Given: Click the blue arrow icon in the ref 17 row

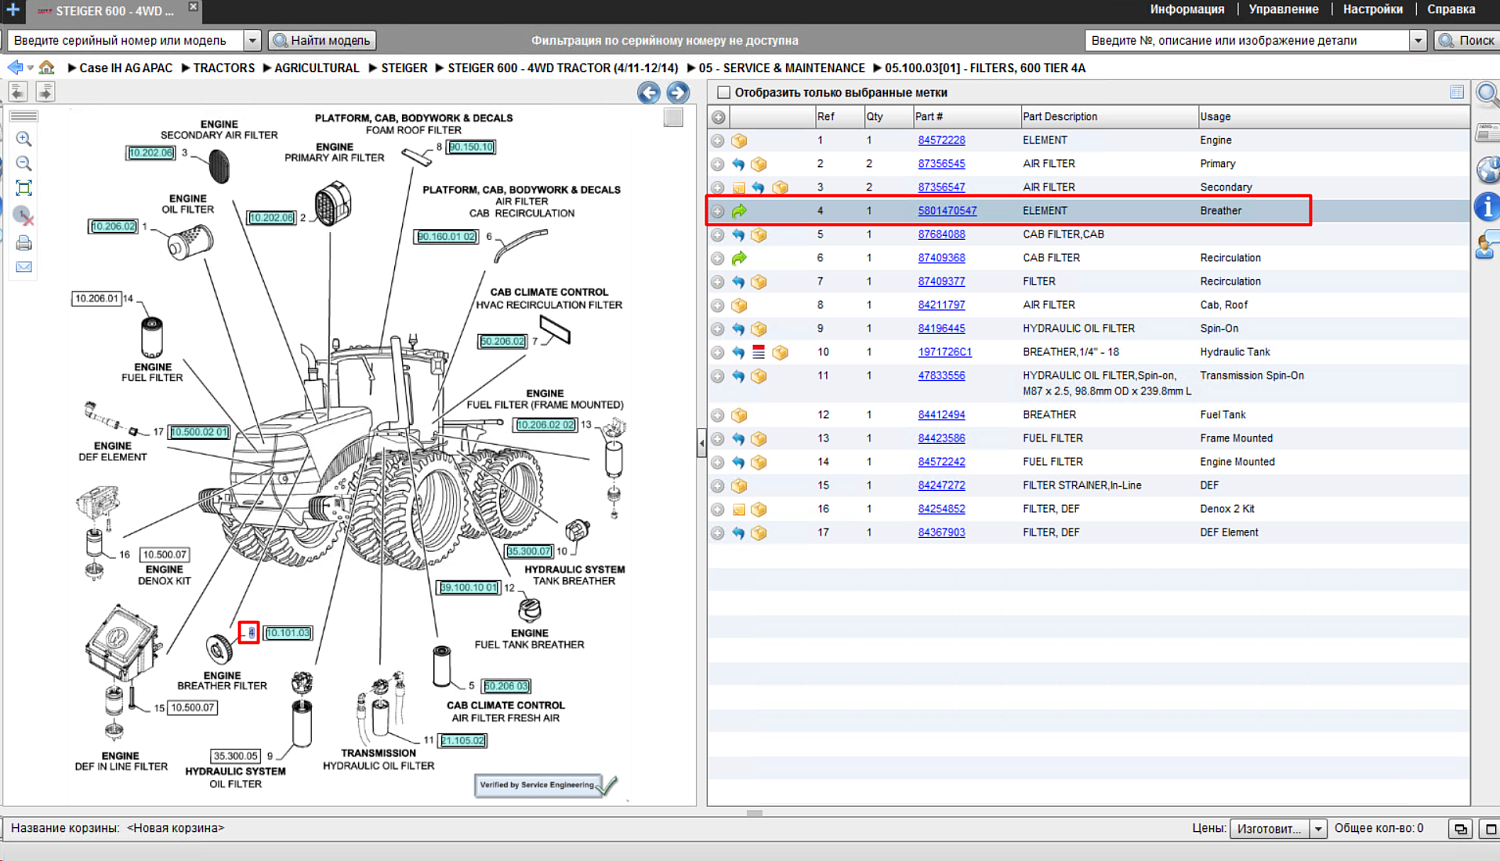Looking at the screenshot, I should [738, 533].
